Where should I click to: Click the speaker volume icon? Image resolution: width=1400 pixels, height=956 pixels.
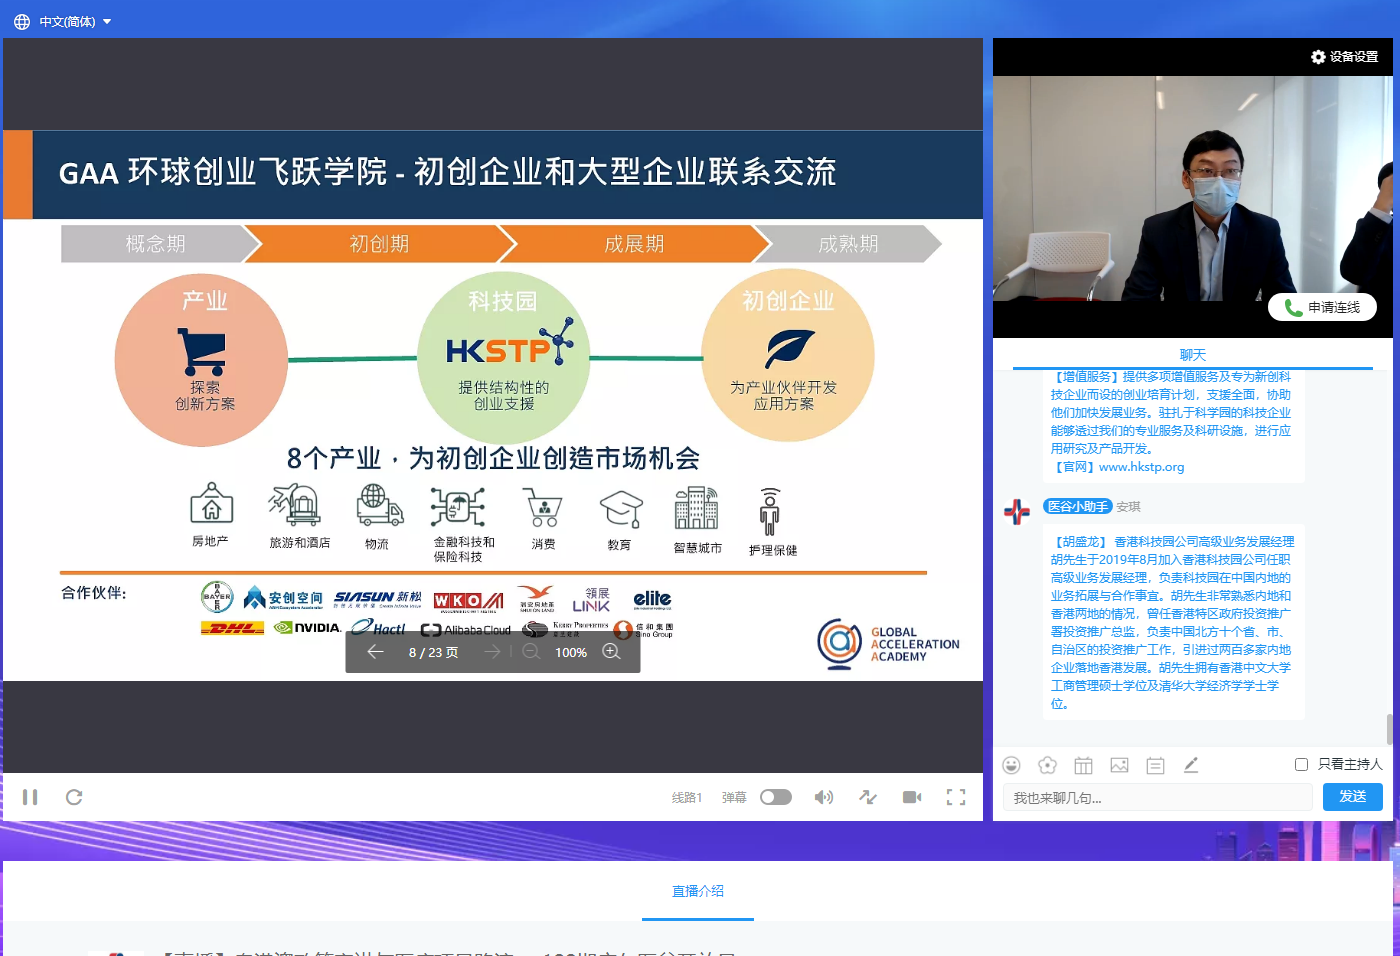coord(823,797)
